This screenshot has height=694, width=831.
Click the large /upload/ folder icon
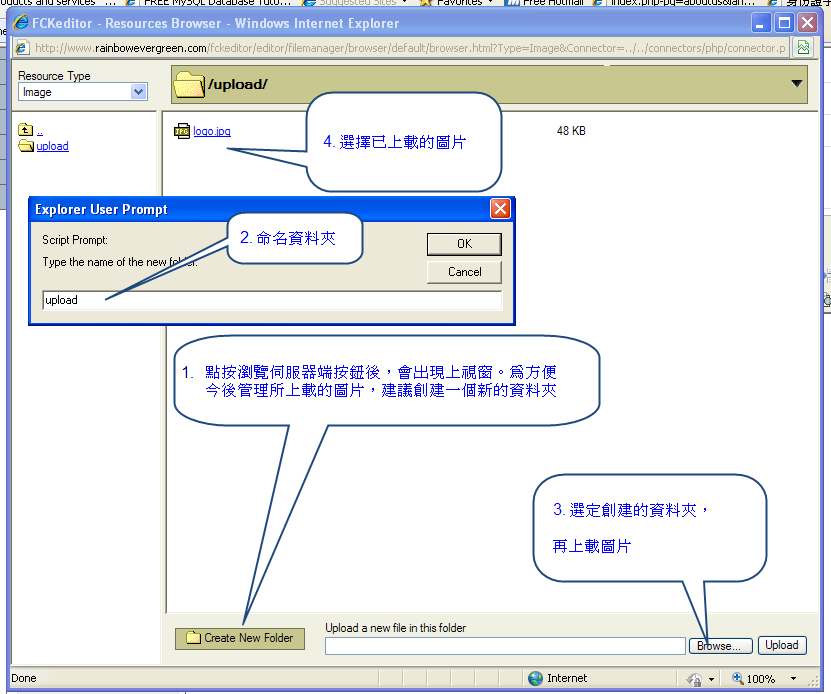188,85
